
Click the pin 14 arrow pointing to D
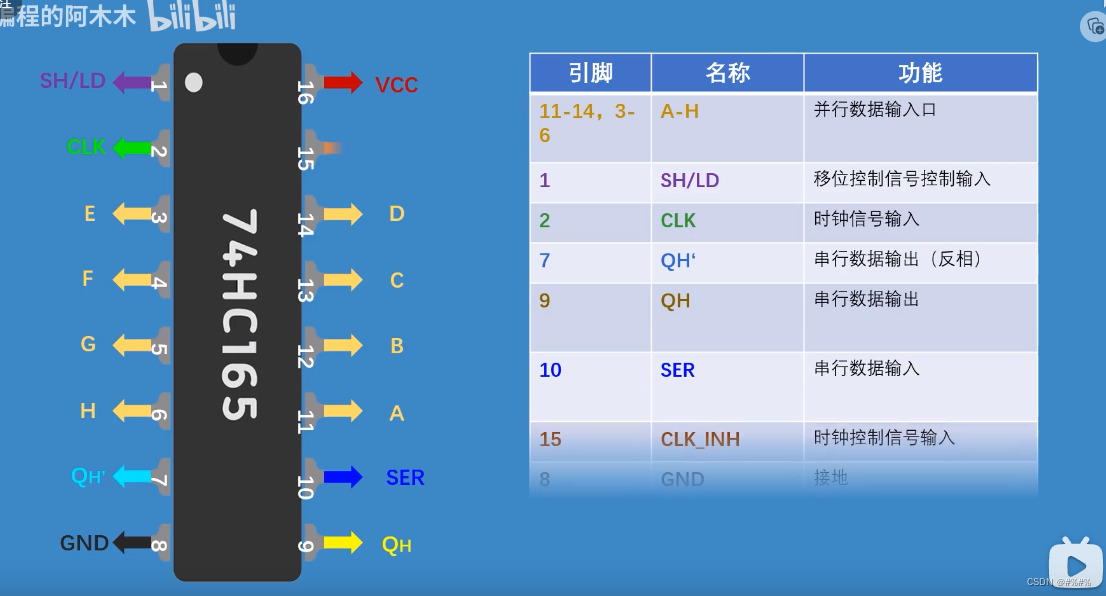tap(343, 214)
